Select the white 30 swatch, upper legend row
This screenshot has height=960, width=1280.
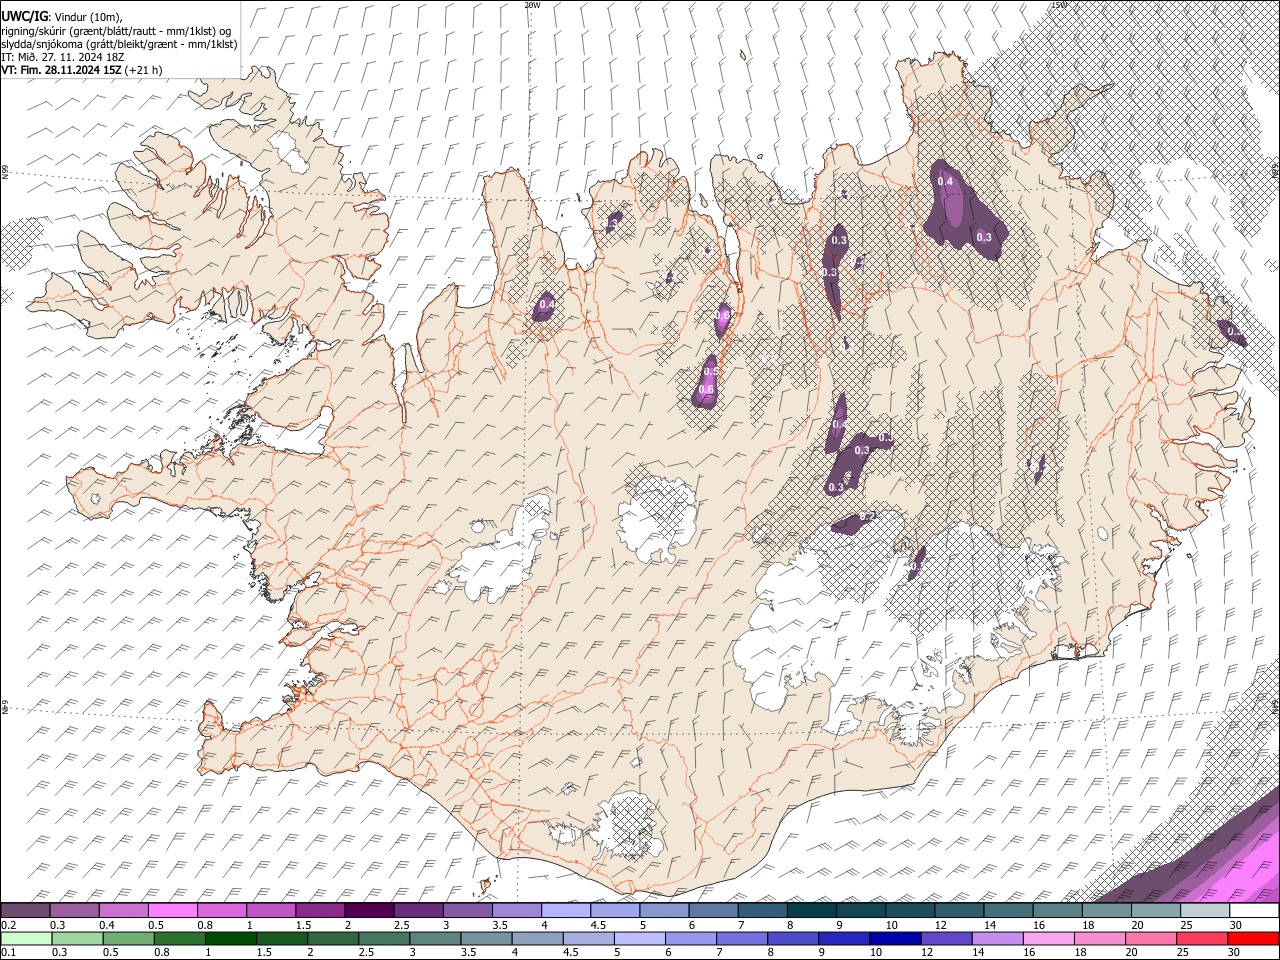coord(1253,911)
